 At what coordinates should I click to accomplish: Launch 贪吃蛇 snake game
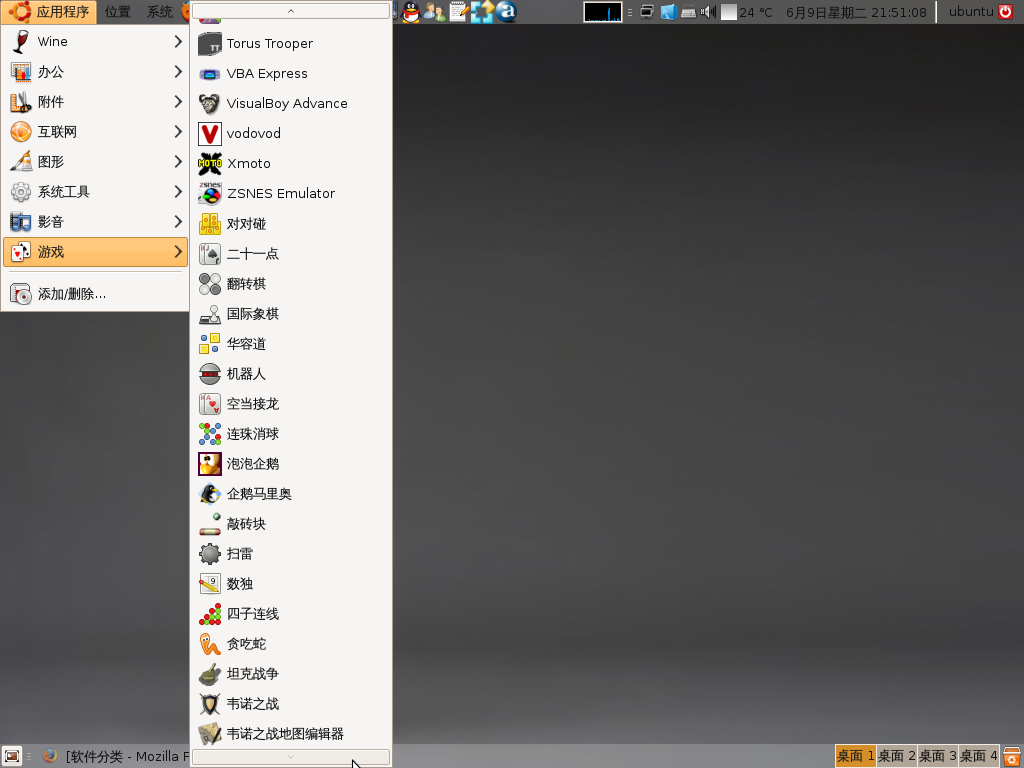pyautogui.click(x=291, y=644)
